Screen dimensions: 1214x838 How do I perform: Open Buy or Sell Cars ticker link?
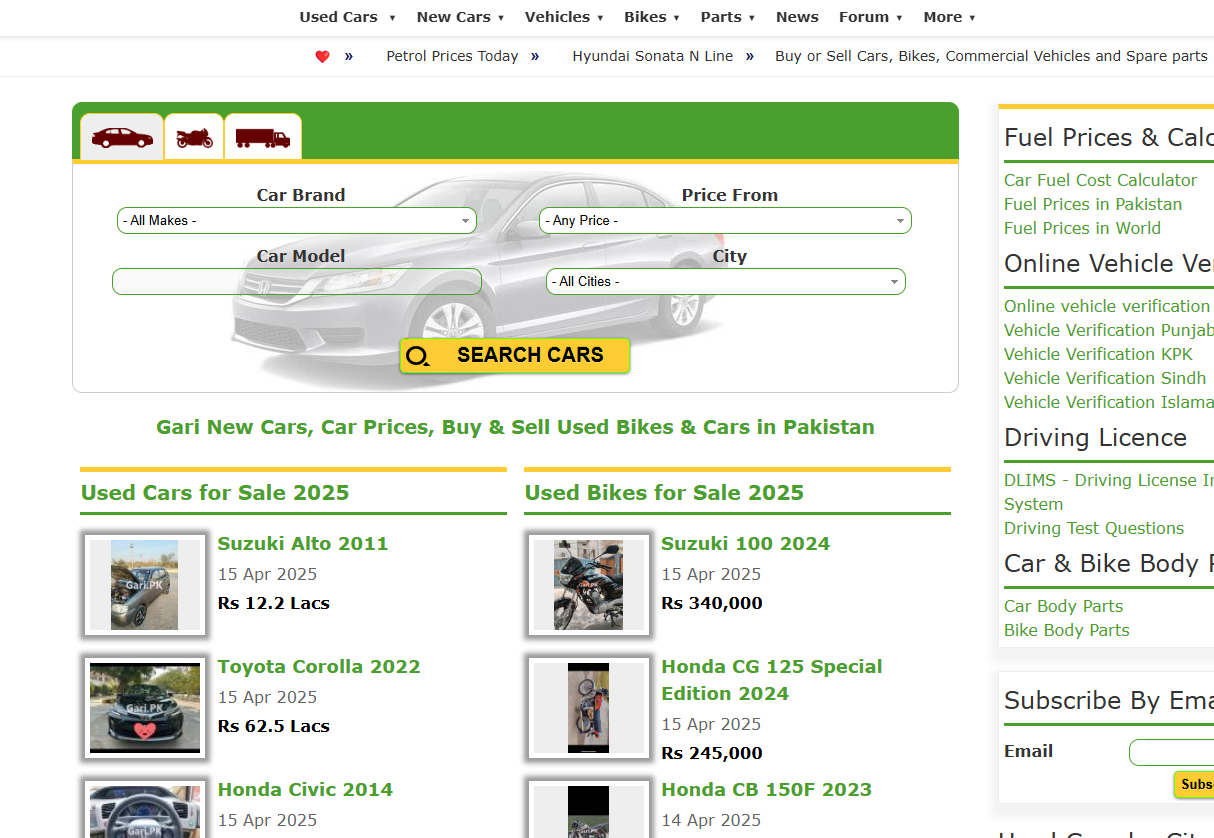[991, 56]
